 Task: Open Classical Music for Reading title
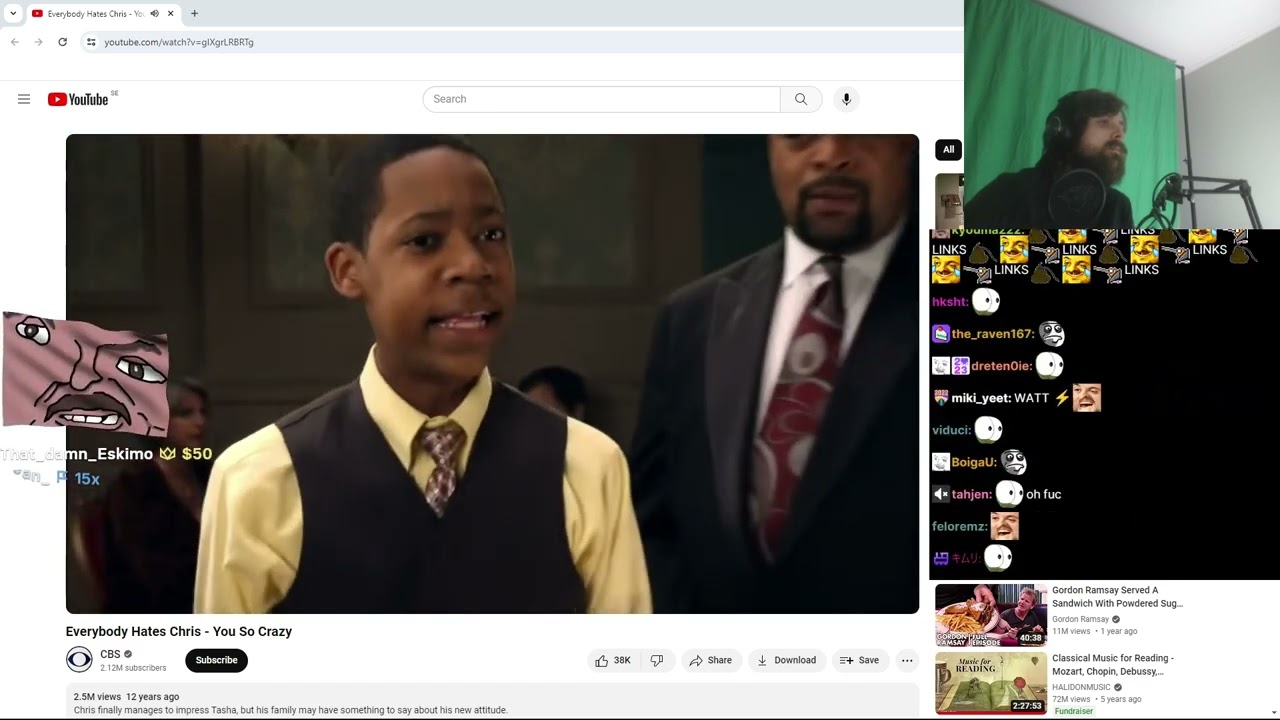[1113, 665]
